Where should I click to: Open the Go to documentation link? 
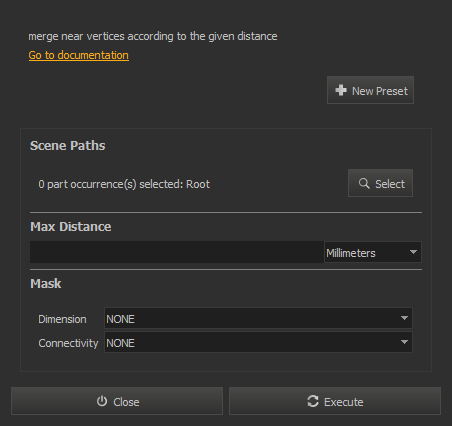(79, 55)
